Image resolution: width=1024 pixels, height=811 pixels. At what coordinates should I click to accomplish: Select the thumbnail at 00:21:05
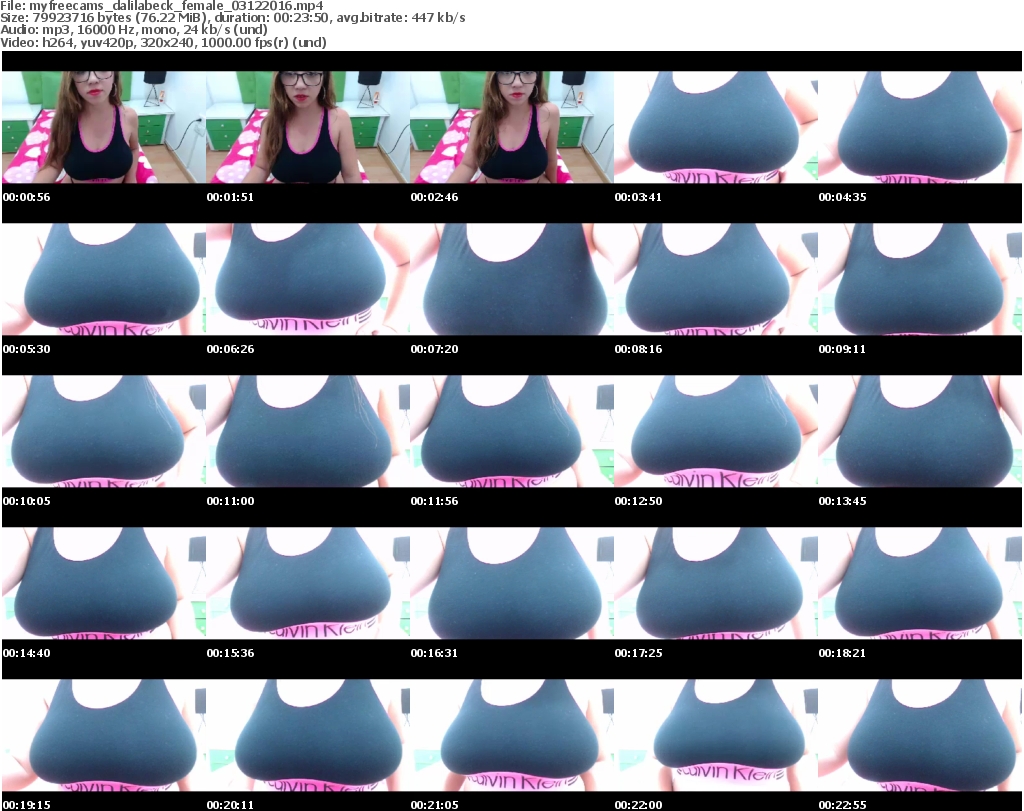tap(512, 735)
